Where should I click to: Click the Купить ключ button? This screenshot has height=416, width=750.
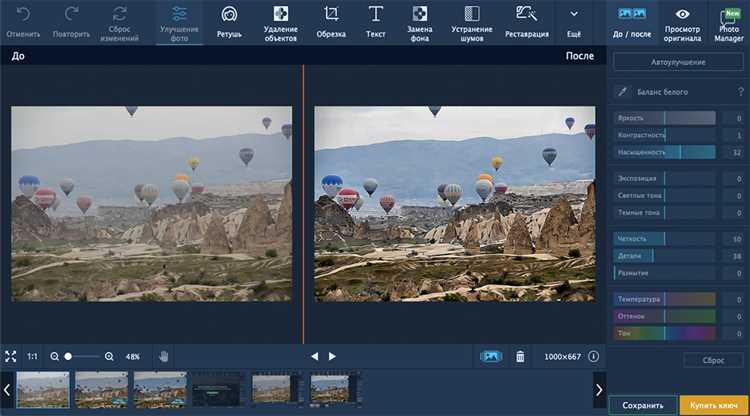714,405
